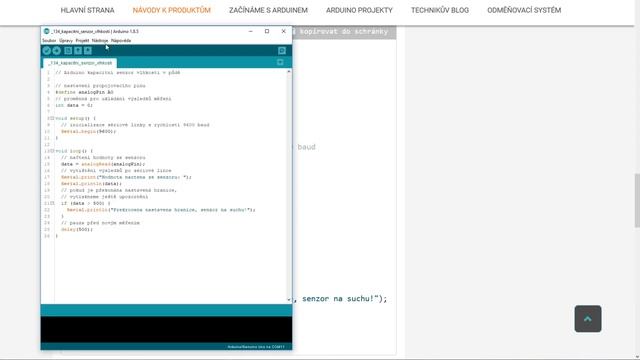The height and width of the screenshot is (360, 640).
Task: Click the 'data = analogRead(analogPin);' line
Action: (103, 164)
